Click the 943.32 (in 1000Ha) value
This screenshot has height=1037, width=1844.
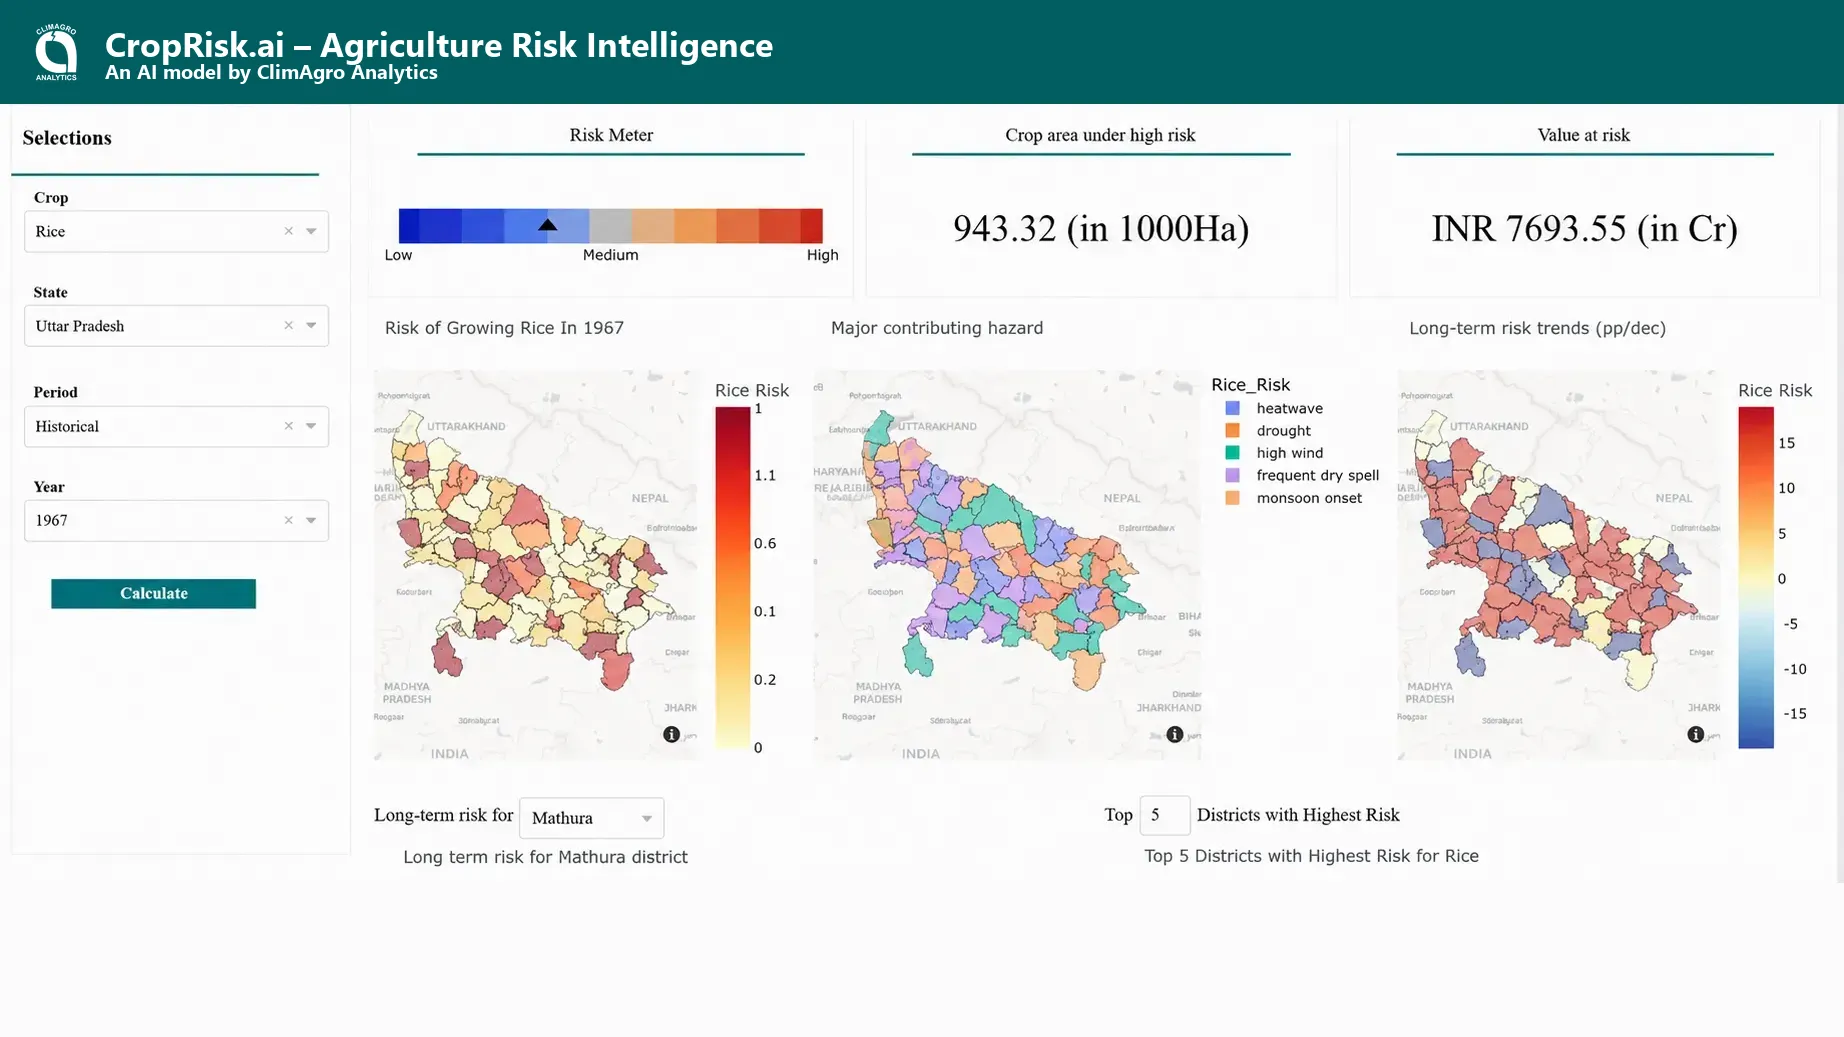pos(1101,229)
